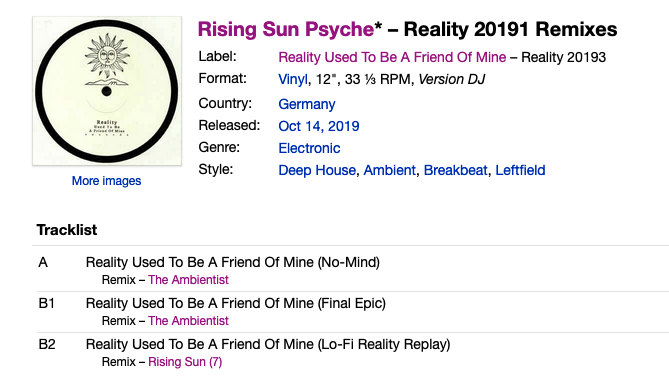Open the More images link
This screenshot has width=669, height=386.
(x=106, y=181)
